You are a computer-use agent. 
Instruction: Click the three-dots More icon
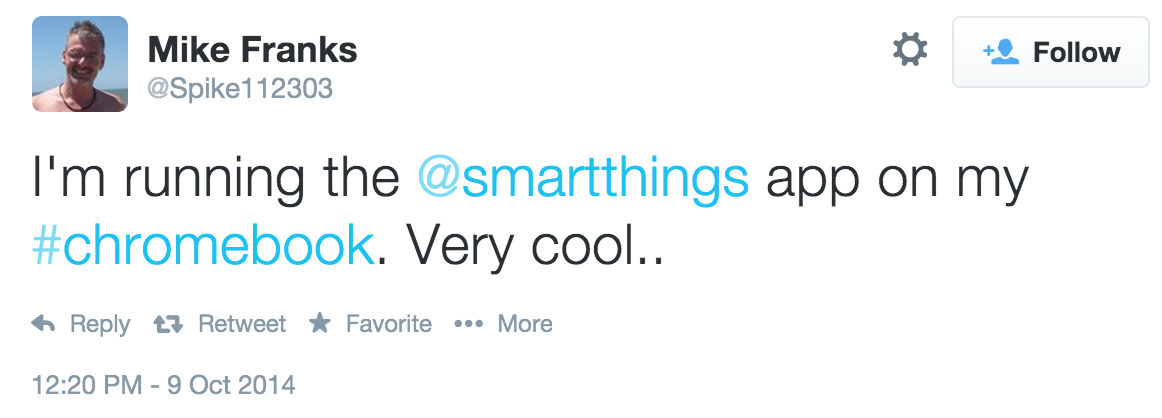[468, 324]
